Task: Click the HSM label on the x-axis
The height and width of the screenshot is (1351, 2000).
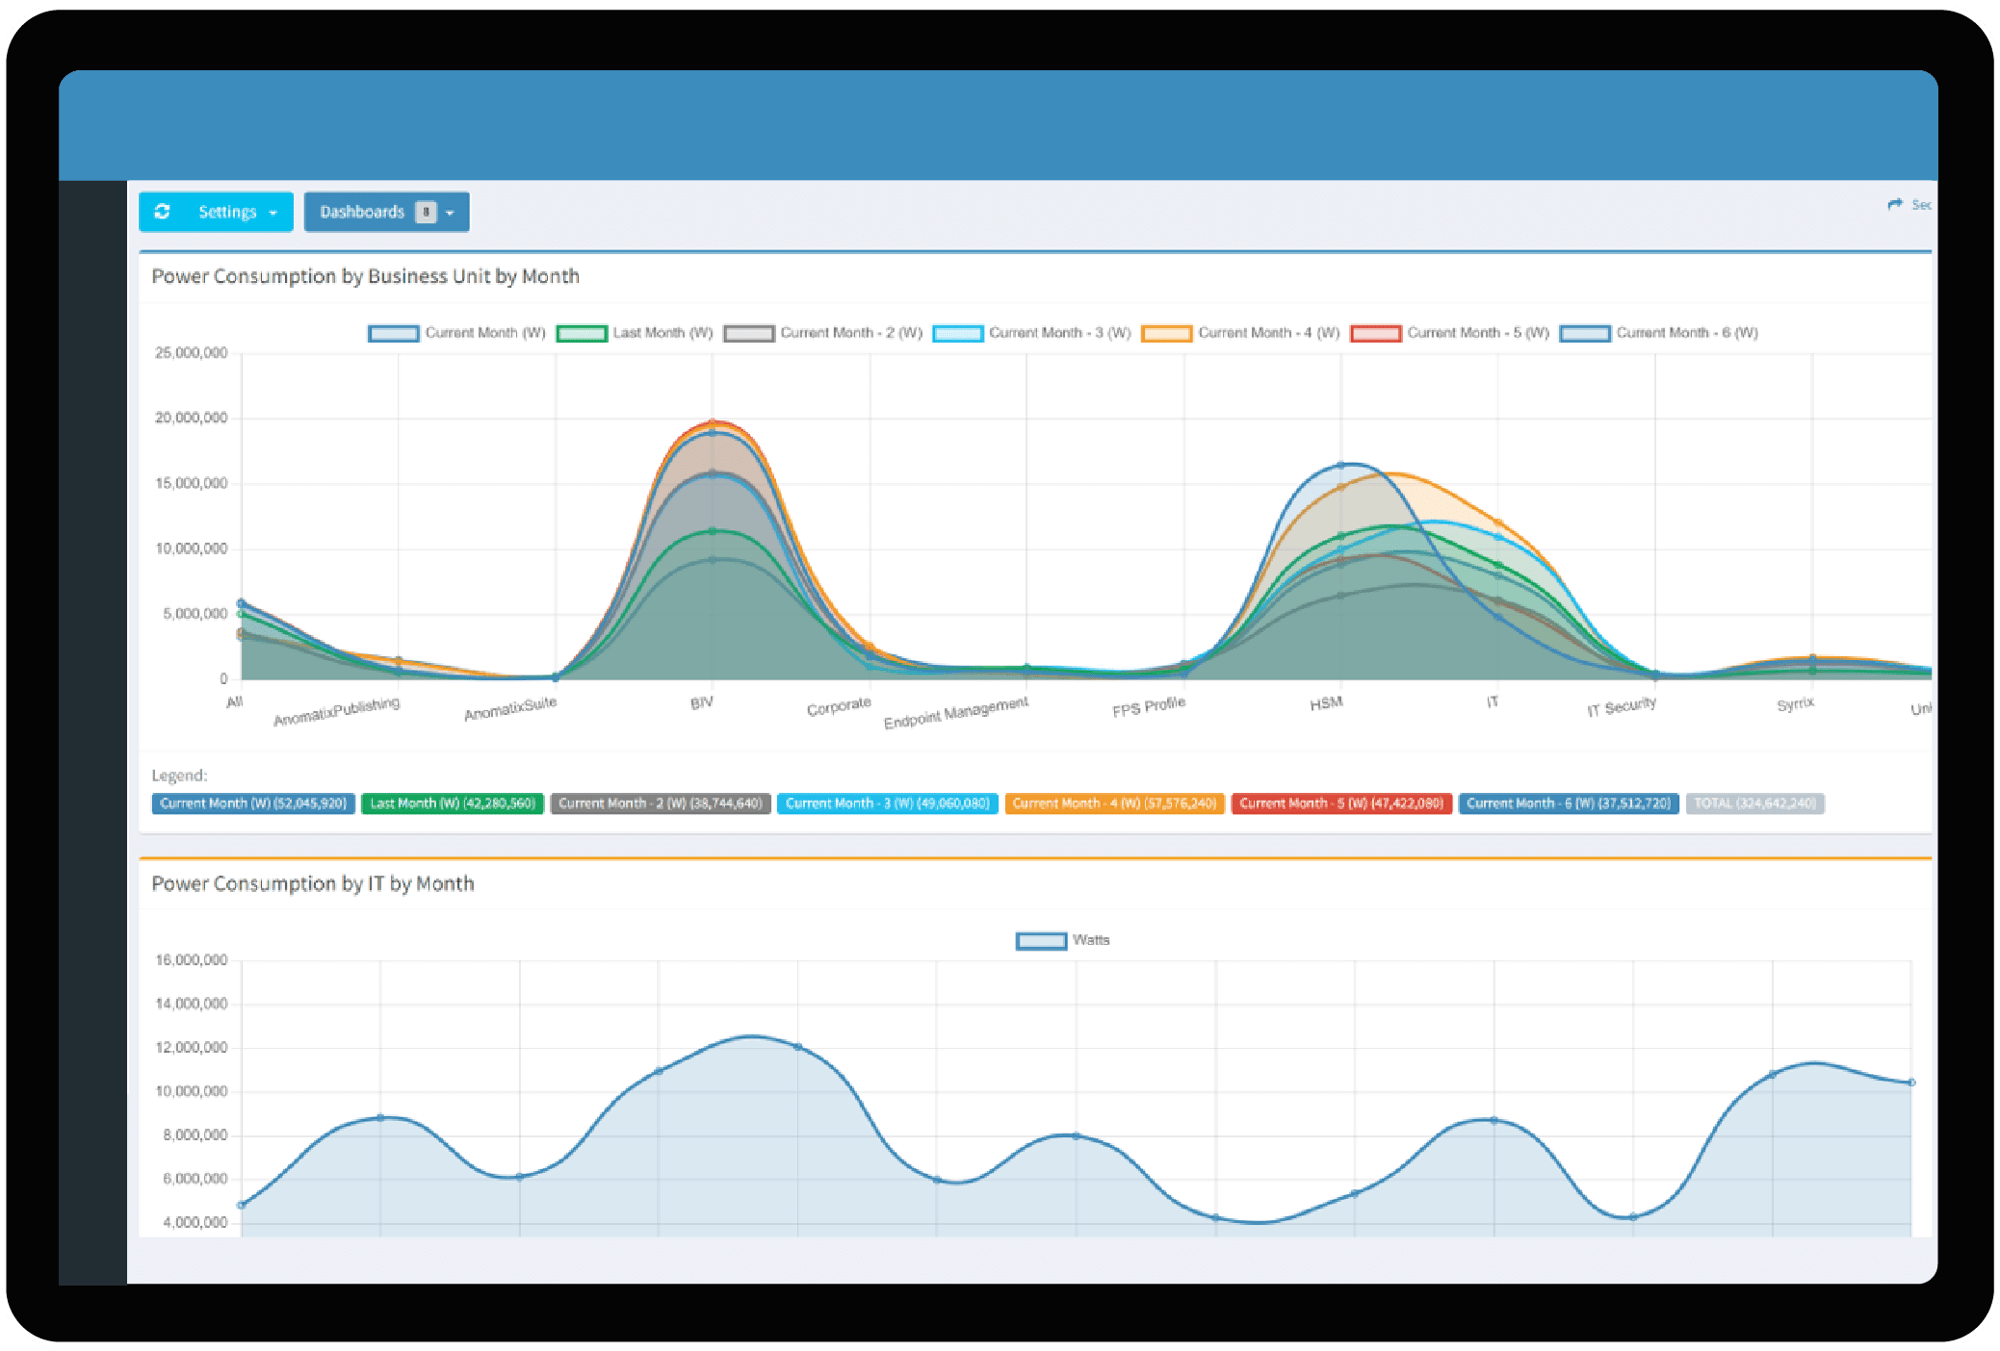Action: coord(1326,704)
